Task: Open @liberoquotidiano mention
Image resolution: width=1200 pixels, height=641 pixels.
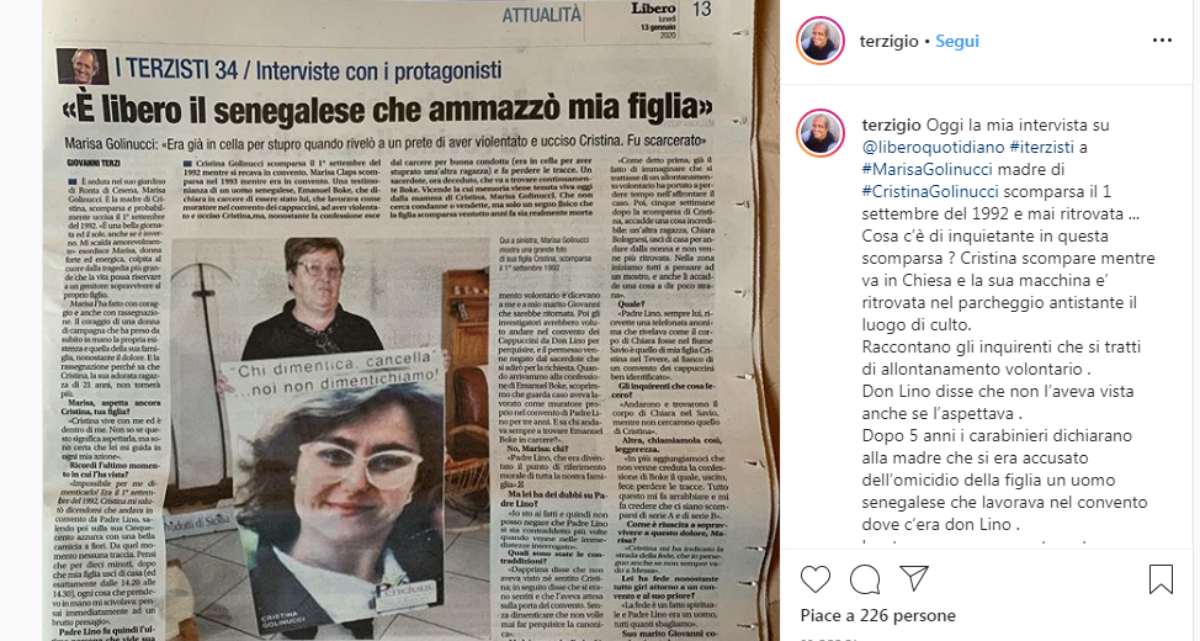Action: tap(928, 147)
